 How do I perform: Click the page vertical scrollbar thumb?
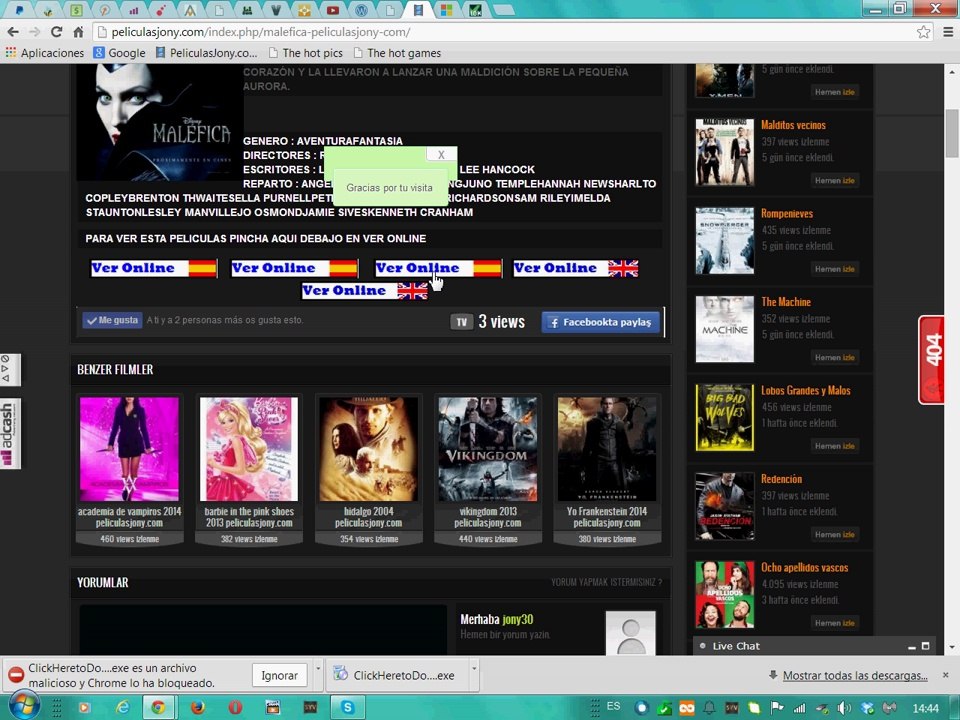952,133
